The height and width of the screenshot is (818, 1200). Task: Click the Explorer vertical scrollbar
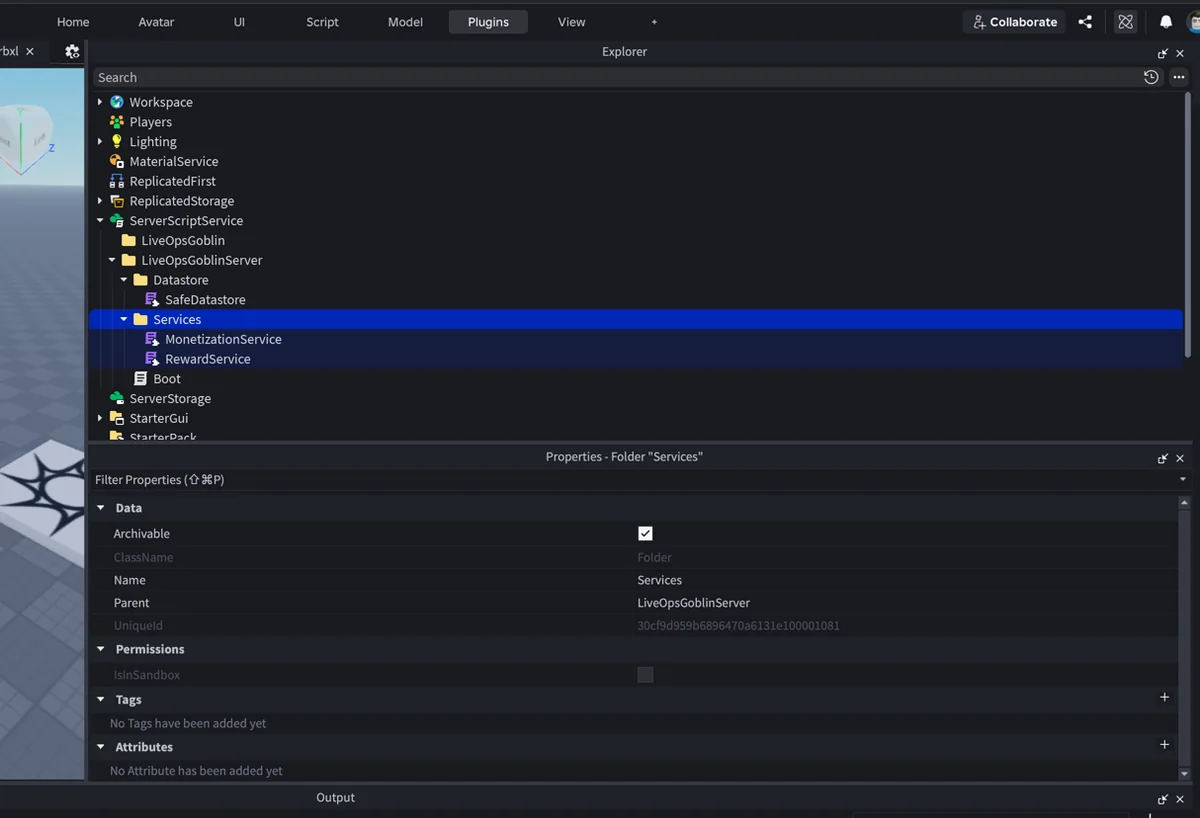pos(1187,225)
